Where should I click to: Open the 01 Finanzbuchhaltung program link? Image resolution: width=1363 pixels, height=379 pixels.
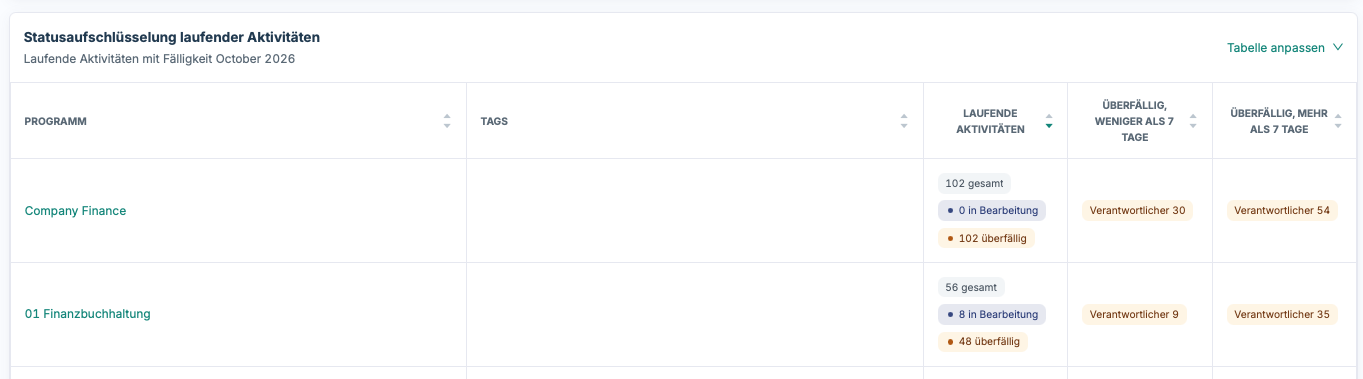(88, 314)
